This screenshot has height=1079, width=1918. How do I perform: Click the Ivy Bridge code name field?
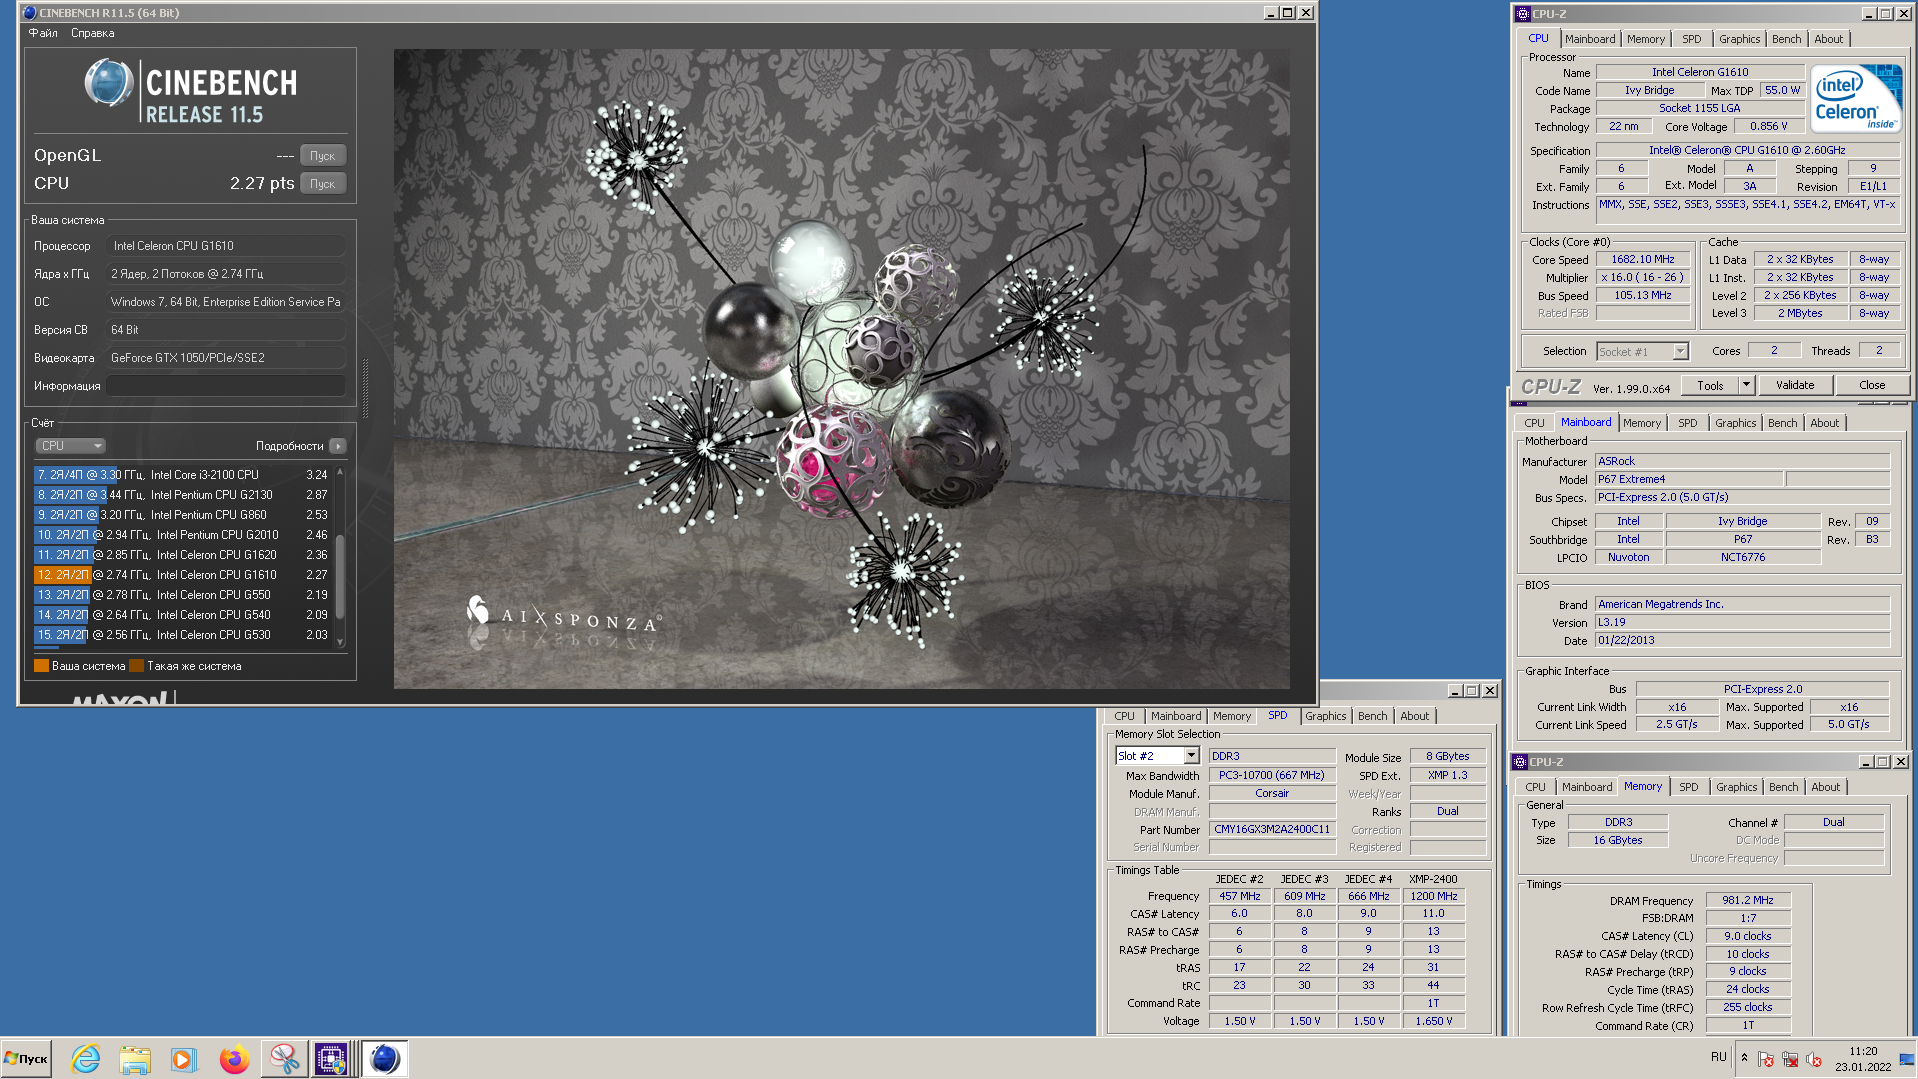click(x=1649, y=90)
